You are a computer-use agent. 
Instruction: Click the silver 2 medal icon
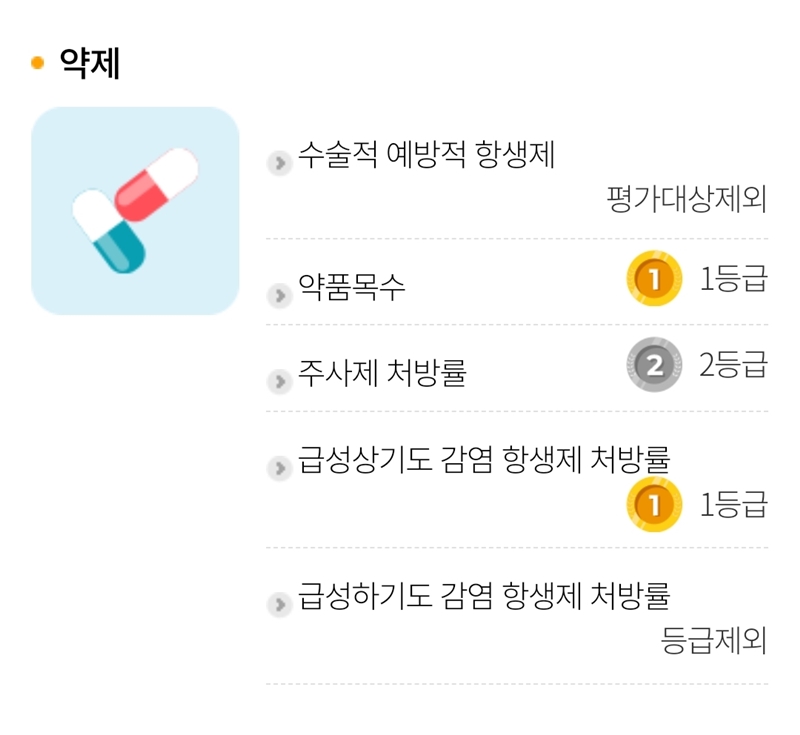pos(654,365)
